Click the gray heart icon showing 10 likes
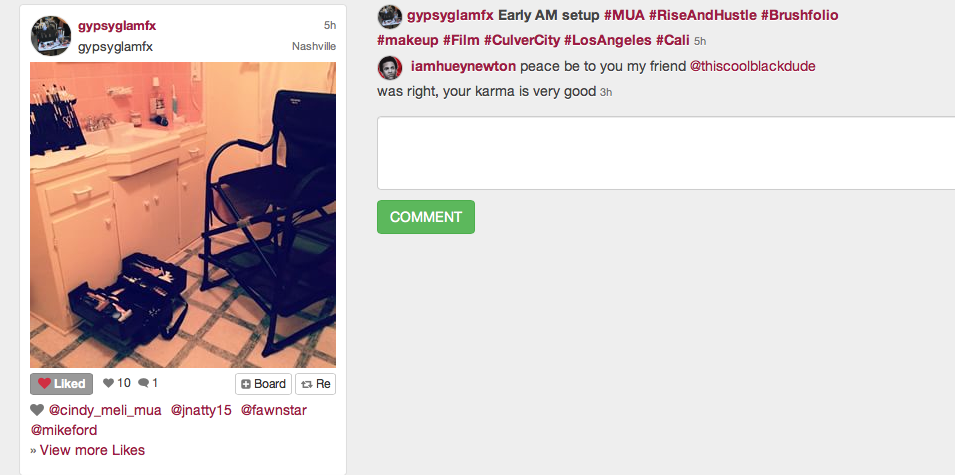The width and height of the screenshot is (955, 475). (108, 383)
